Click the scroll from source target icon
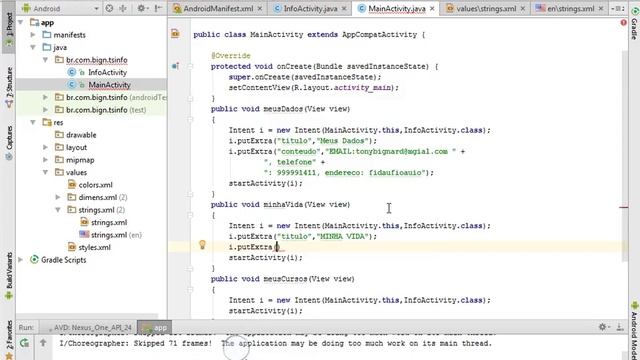 pyautogui.click(x=109, y=8)
